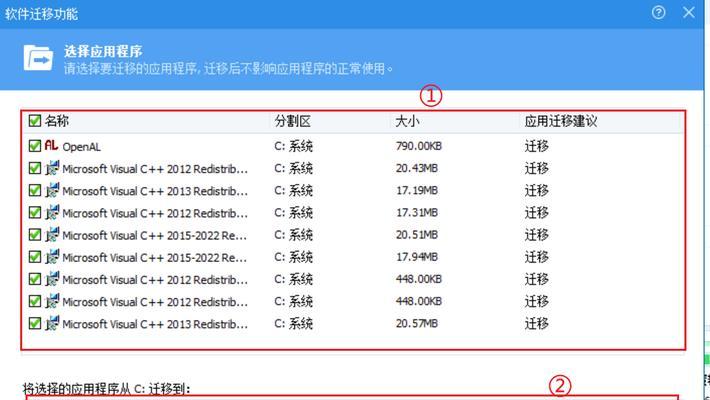
Task: Uncheck the checkbox for the 17.94MB entry
Action: point(35,257)
